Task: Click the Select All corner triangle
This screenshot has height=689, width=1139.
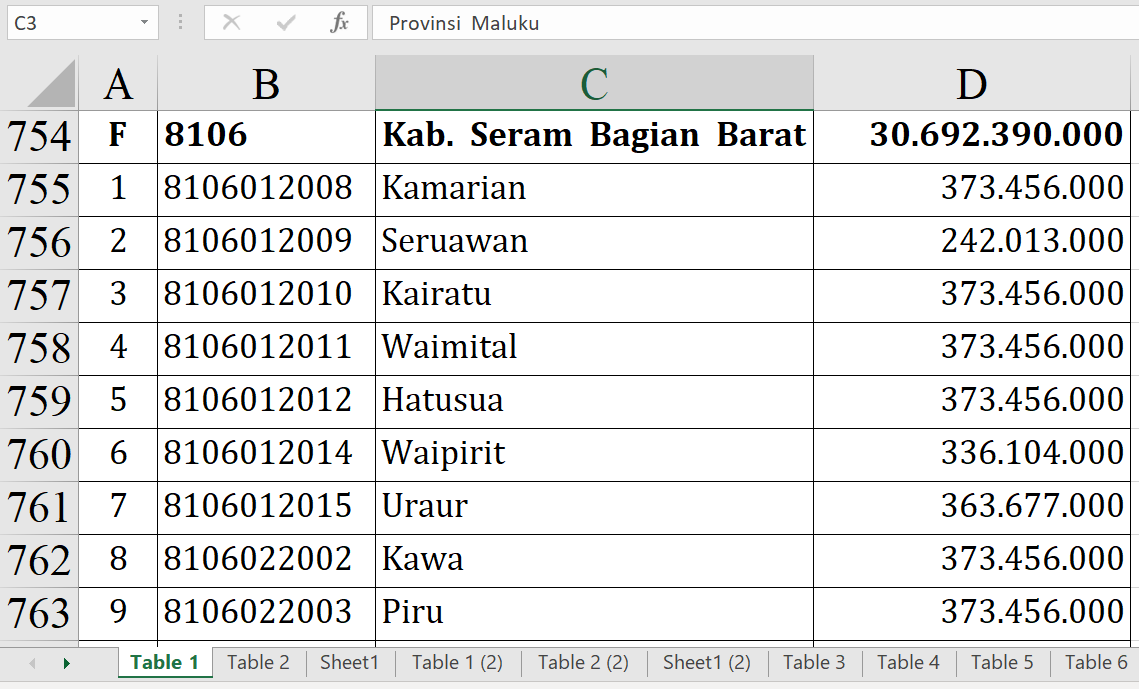Action: pos(52,84)
